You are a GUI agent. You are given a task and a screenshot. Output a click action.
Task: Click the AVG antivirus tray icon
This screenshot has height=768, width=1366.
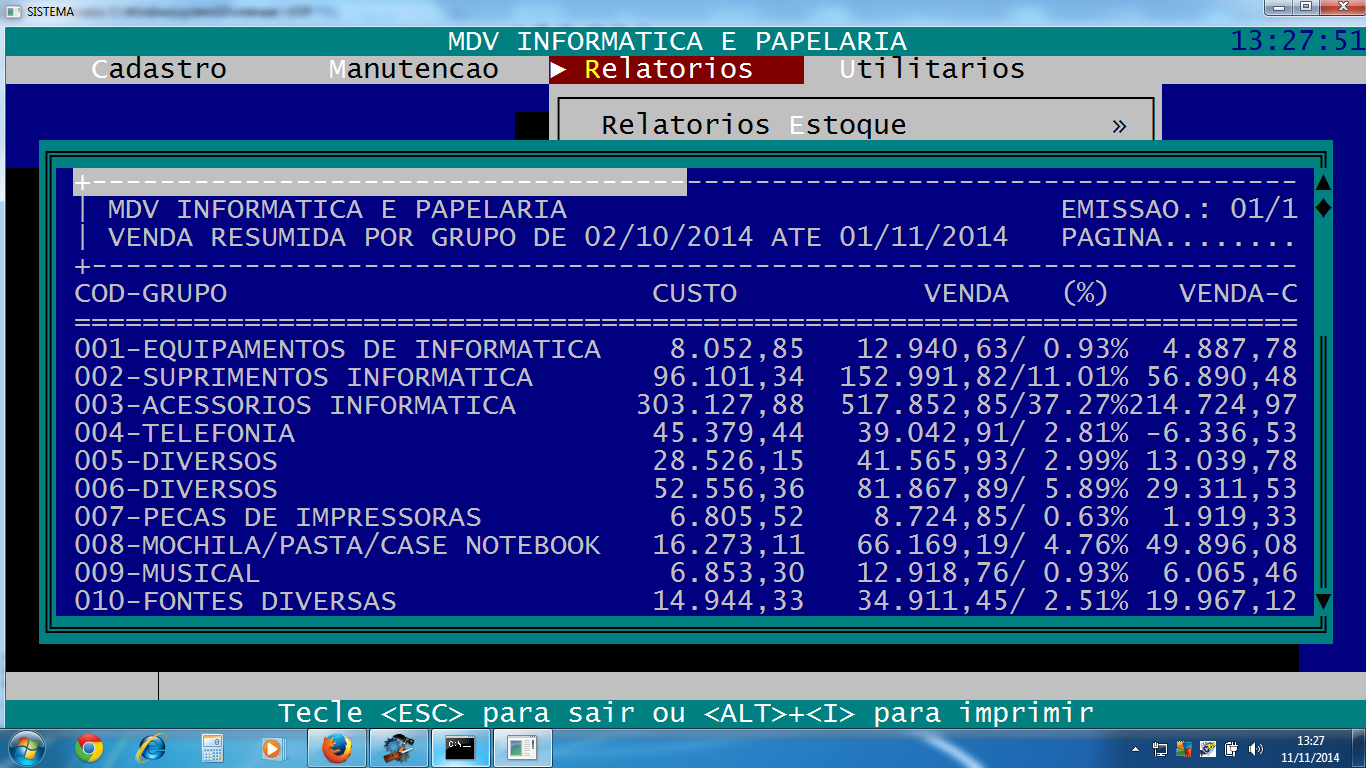click(1184, 748)
